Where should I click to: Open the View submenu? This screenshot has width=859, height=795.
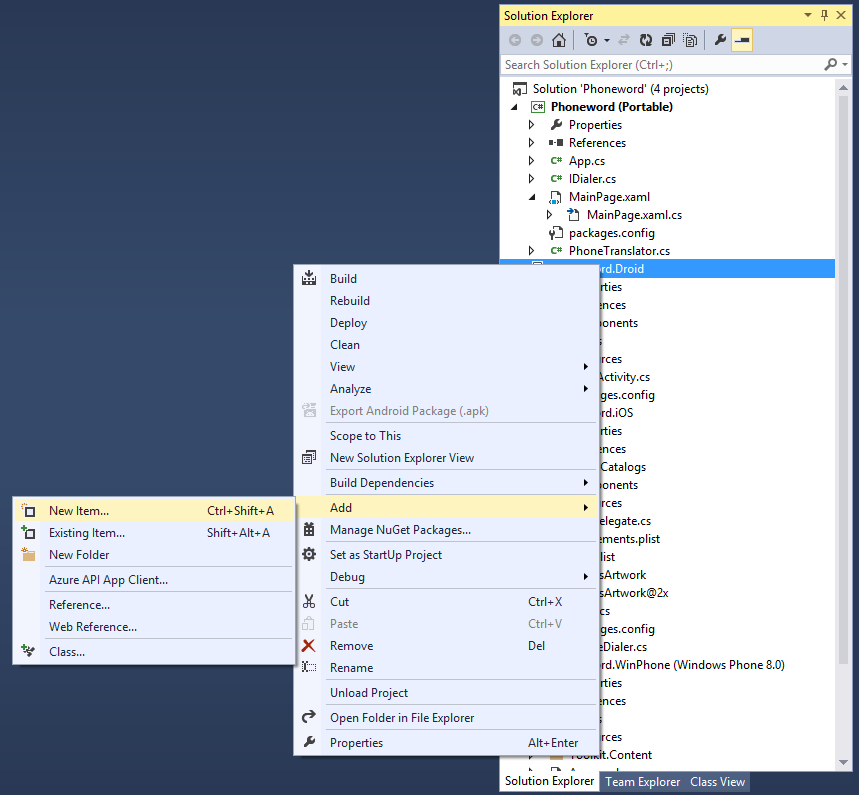pyautogui.click(x=446, y=367)
